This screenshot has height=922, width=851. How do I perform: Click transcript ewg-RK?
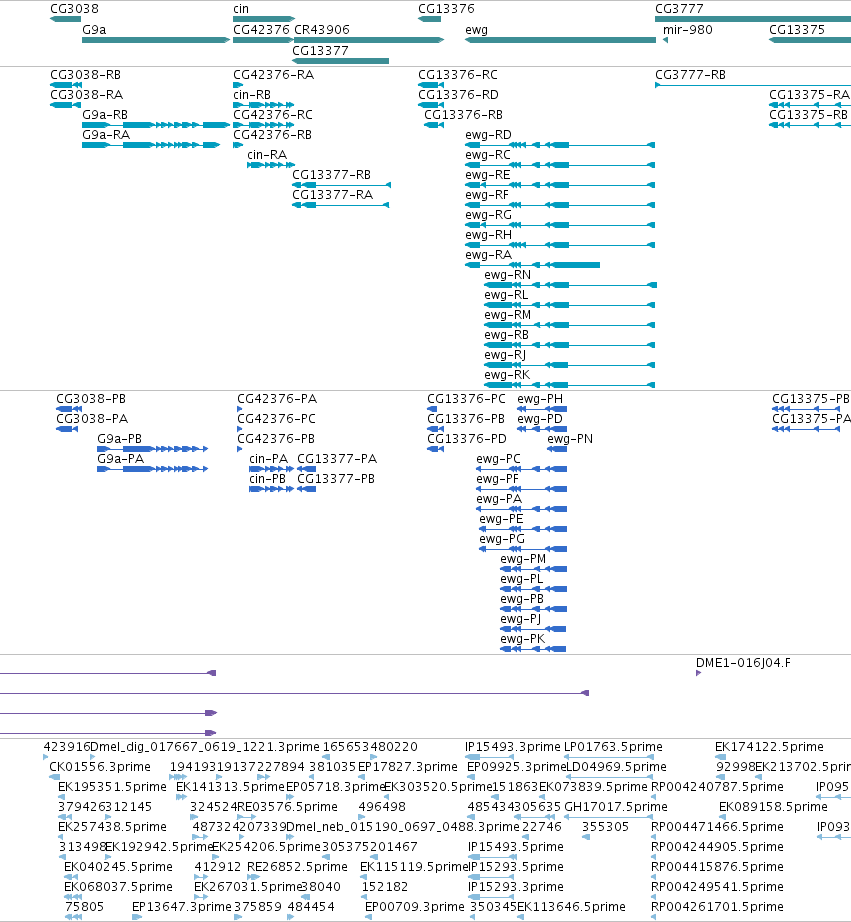click(569, 385)
